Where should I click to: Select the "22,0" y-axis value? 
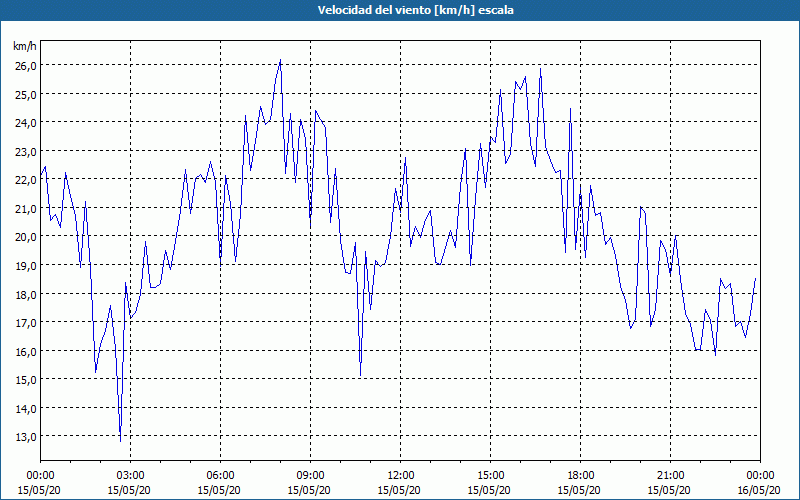pyautogui.click(x=25, y=180)
